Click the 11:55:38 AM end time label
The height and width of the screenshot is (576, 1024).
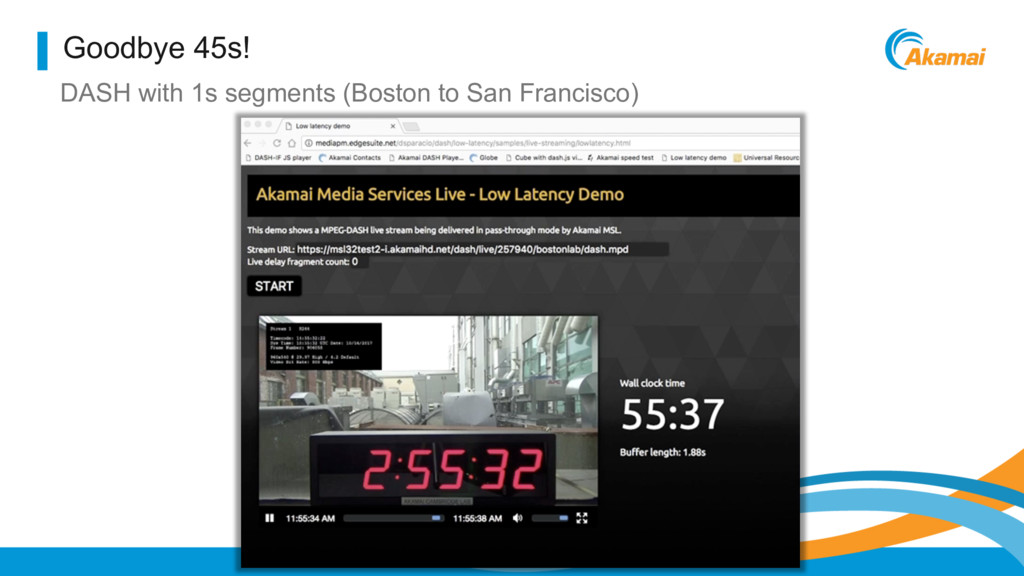tap(477, 518)
